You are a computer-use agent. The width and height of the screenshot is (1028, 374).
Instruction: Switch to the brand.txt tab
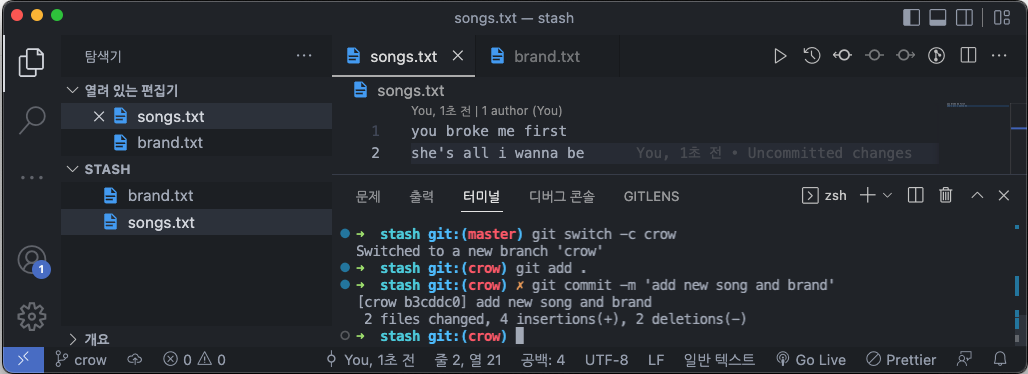(547, 56)
